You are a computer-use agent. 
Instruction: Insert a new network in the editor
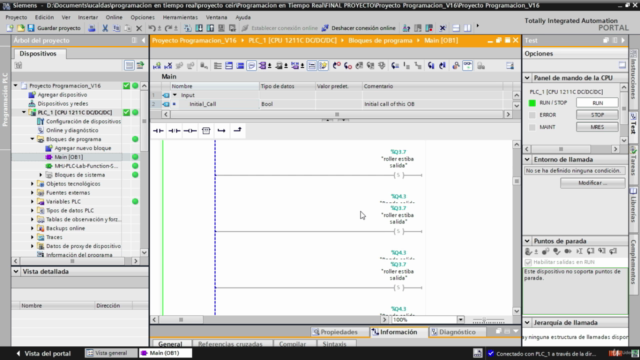click(157, 66)
